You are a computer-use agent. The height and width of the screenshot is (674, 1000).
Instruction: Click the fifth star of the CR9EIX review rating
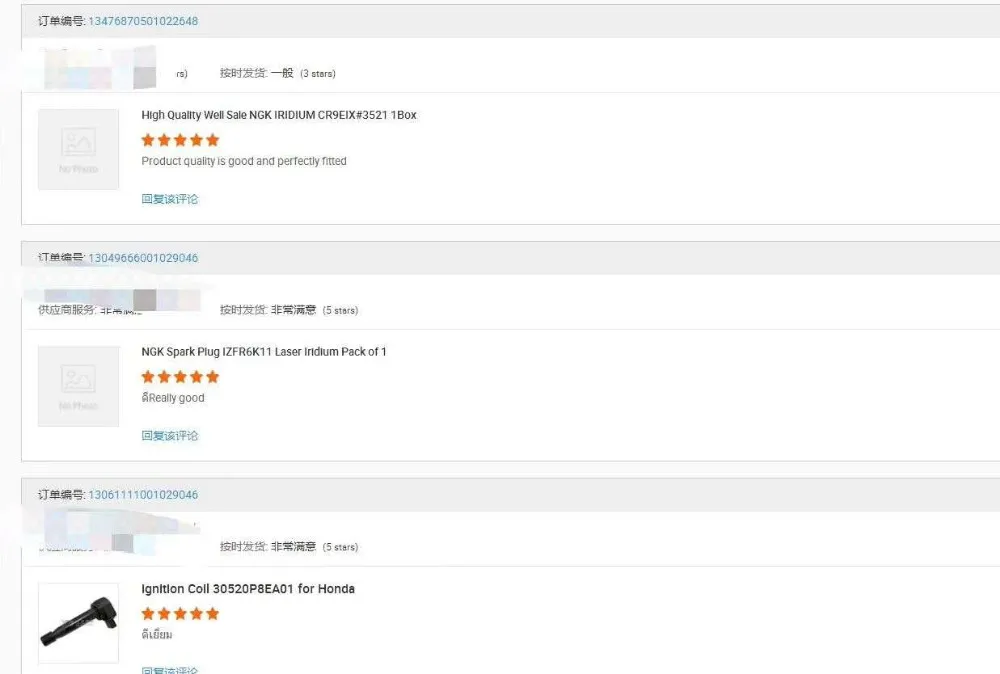[212, 140]
